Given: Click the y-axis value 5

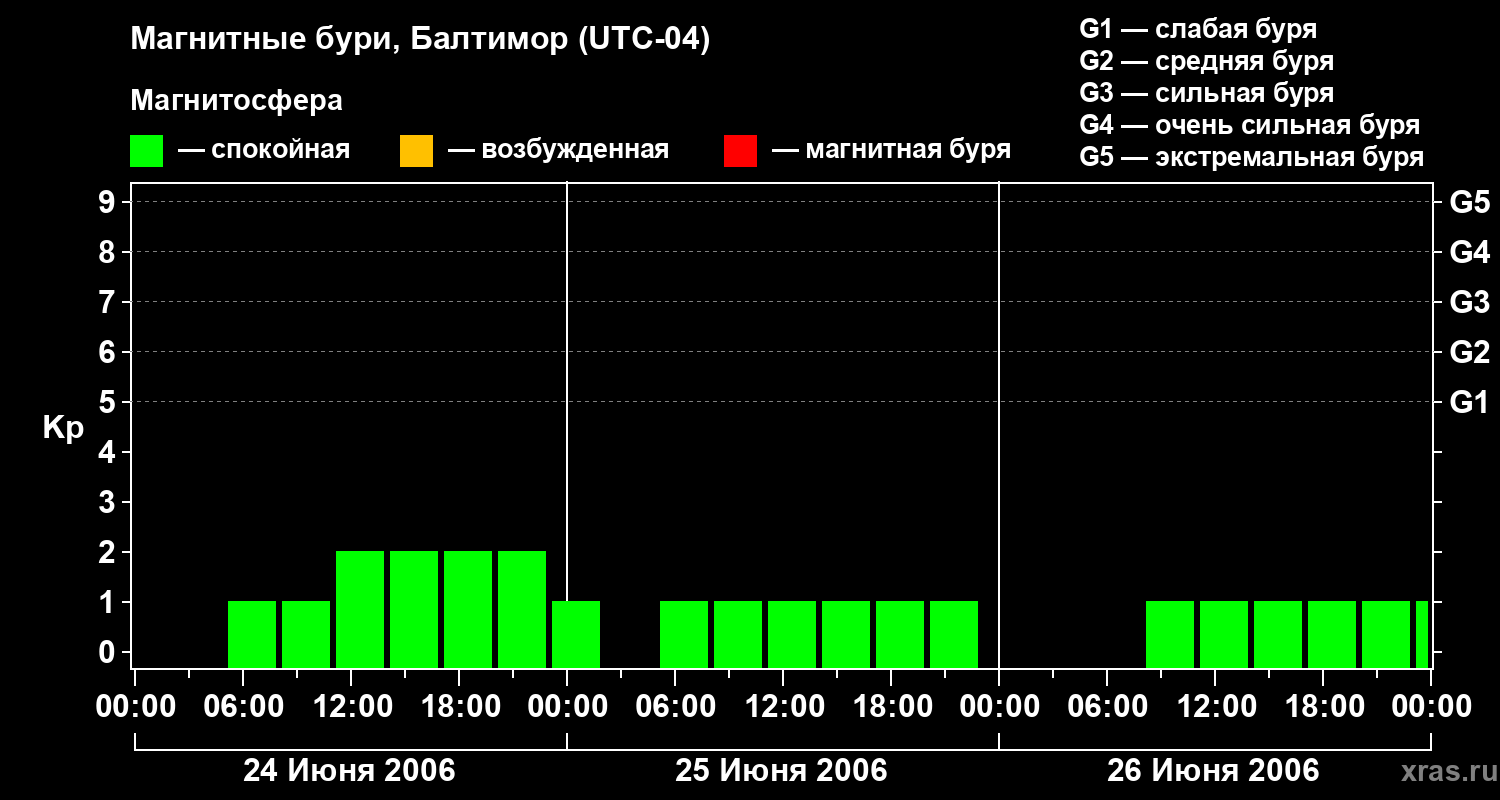Looking at the screenshot, I should click(109, 402).
